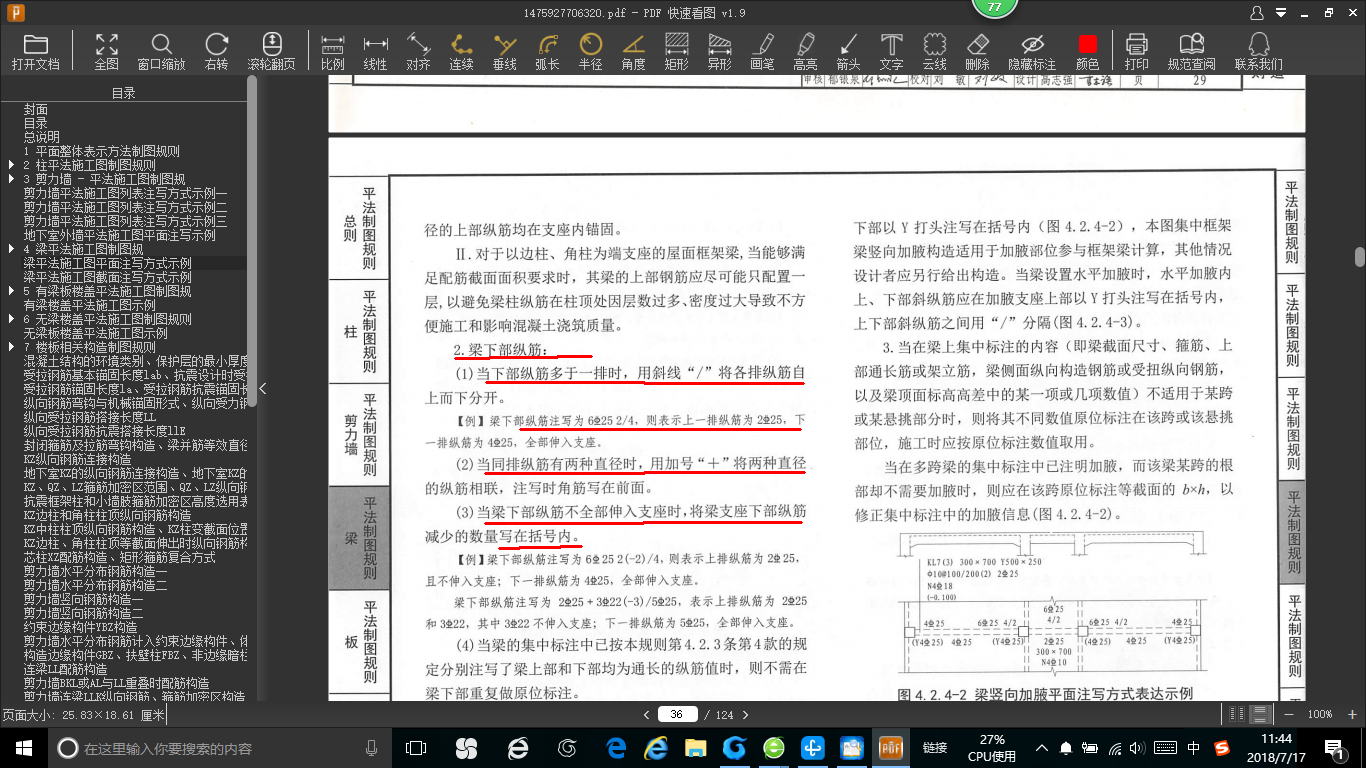The height and width of the screenshot is (768, 1366).
Task: Select the 半径 radius tool
Action: pos(590,50)
